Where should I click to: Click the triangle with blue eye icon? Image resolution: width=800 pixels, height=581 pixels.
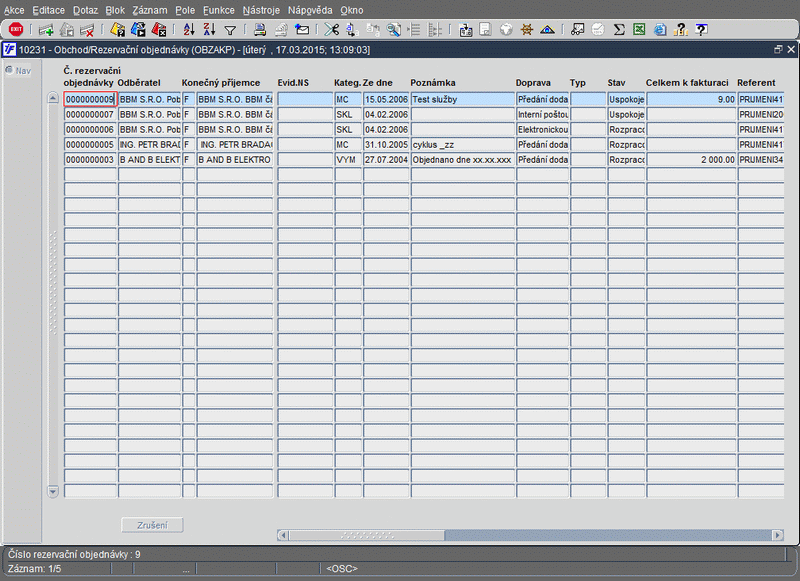pos(547,30)
